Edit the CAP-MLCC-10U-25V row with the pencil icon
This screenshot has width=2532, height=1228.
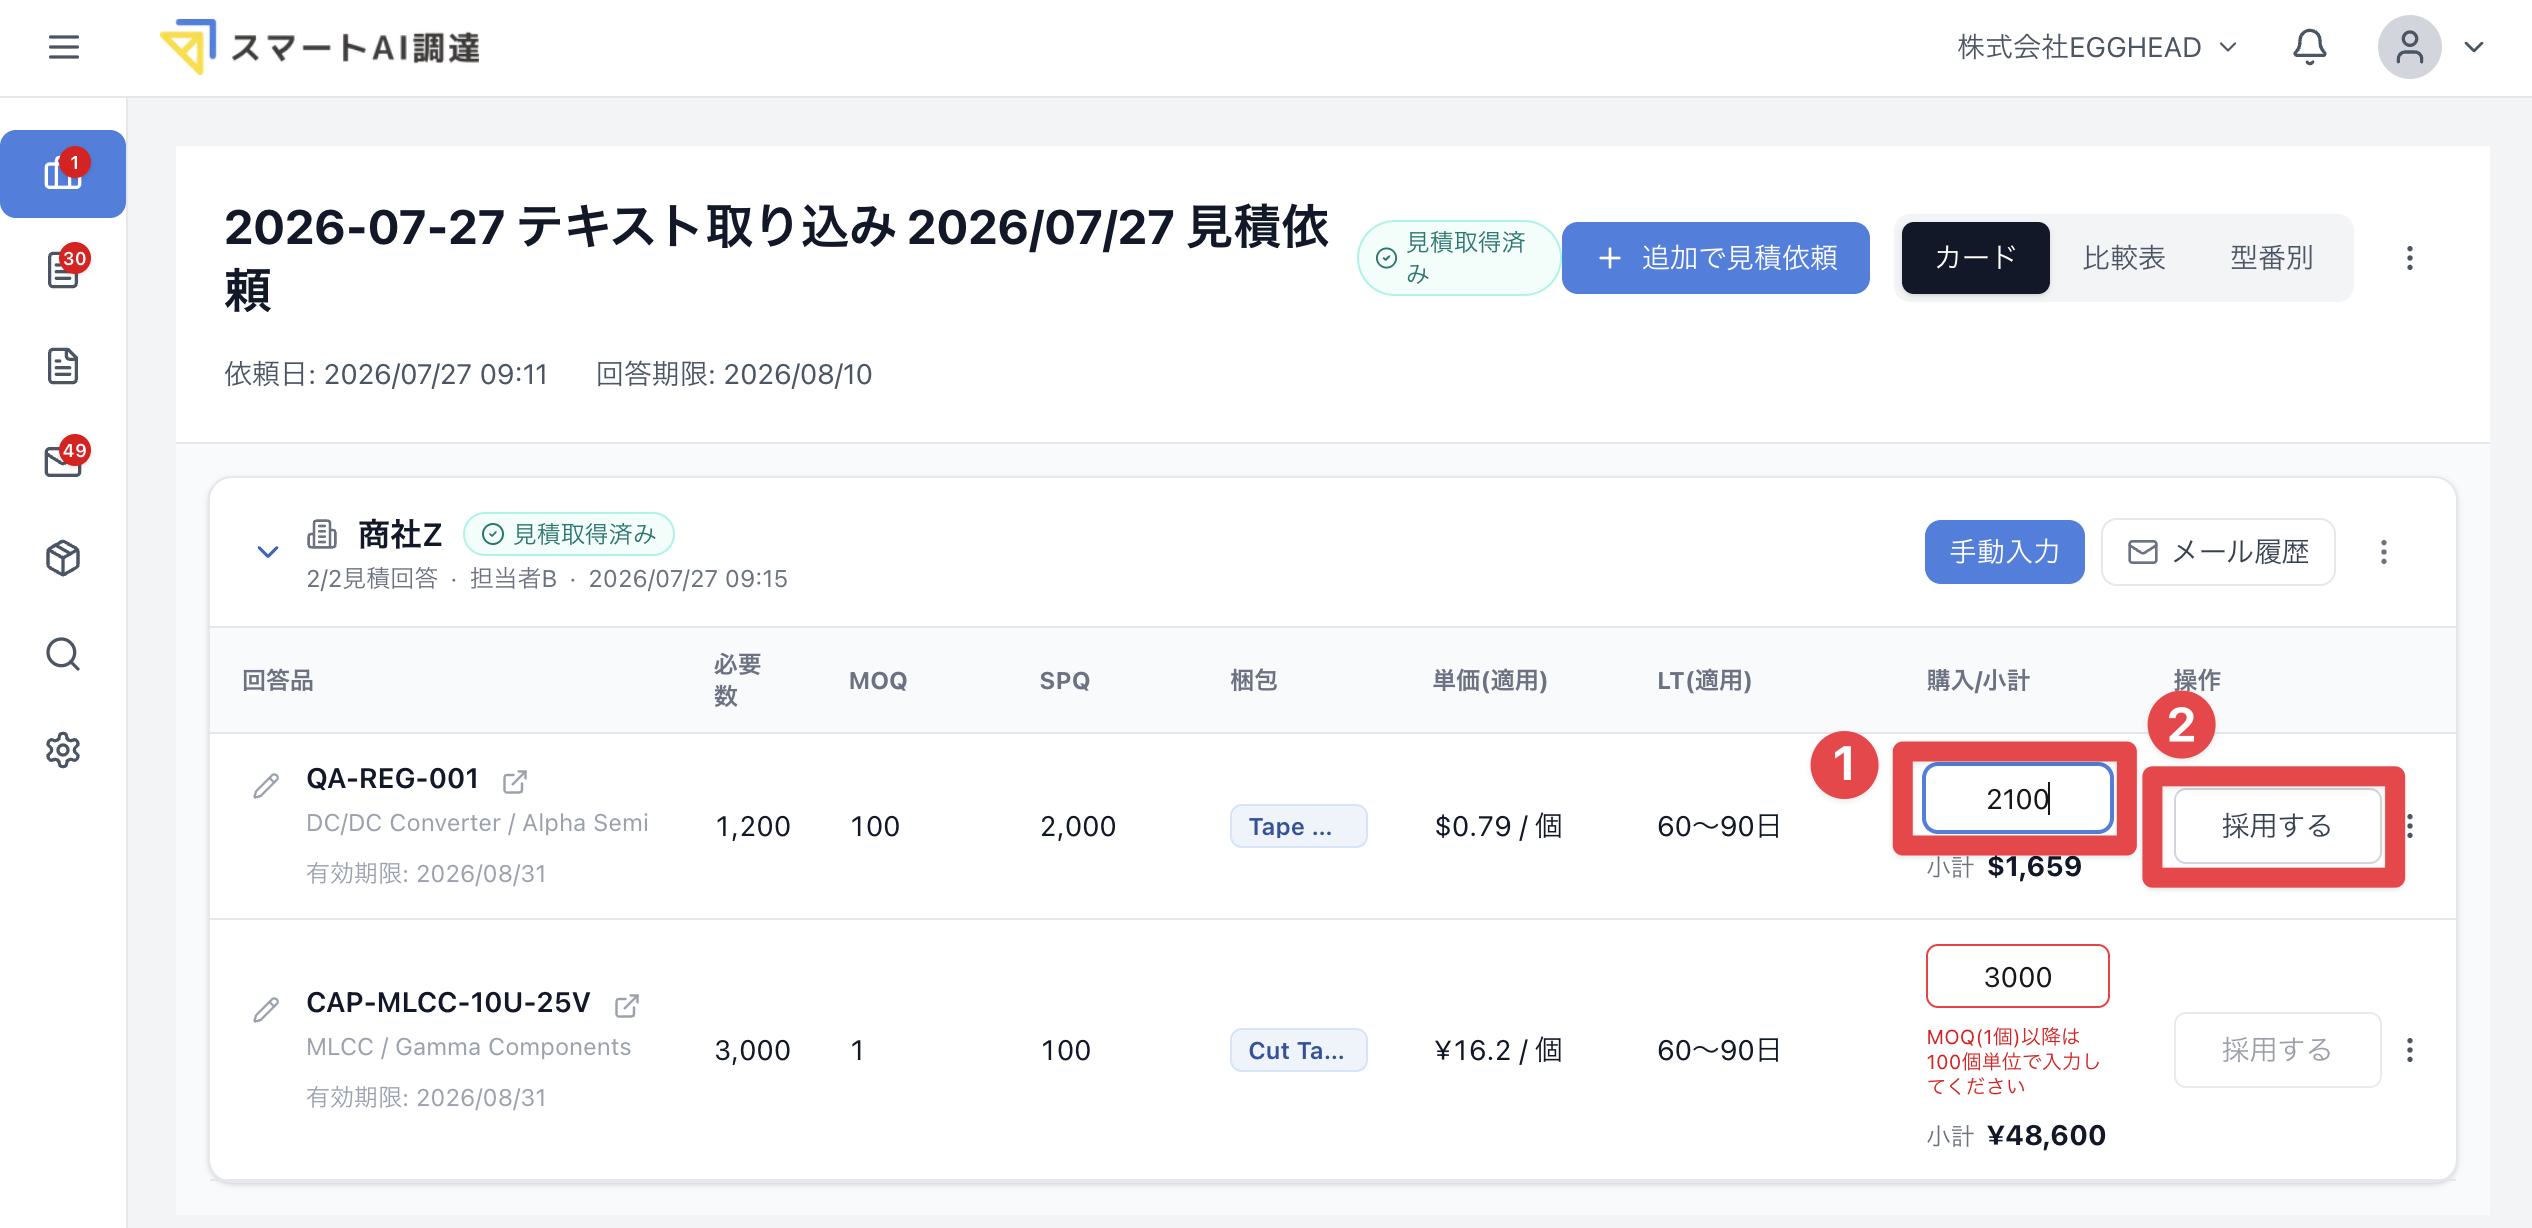point(265,1010)
